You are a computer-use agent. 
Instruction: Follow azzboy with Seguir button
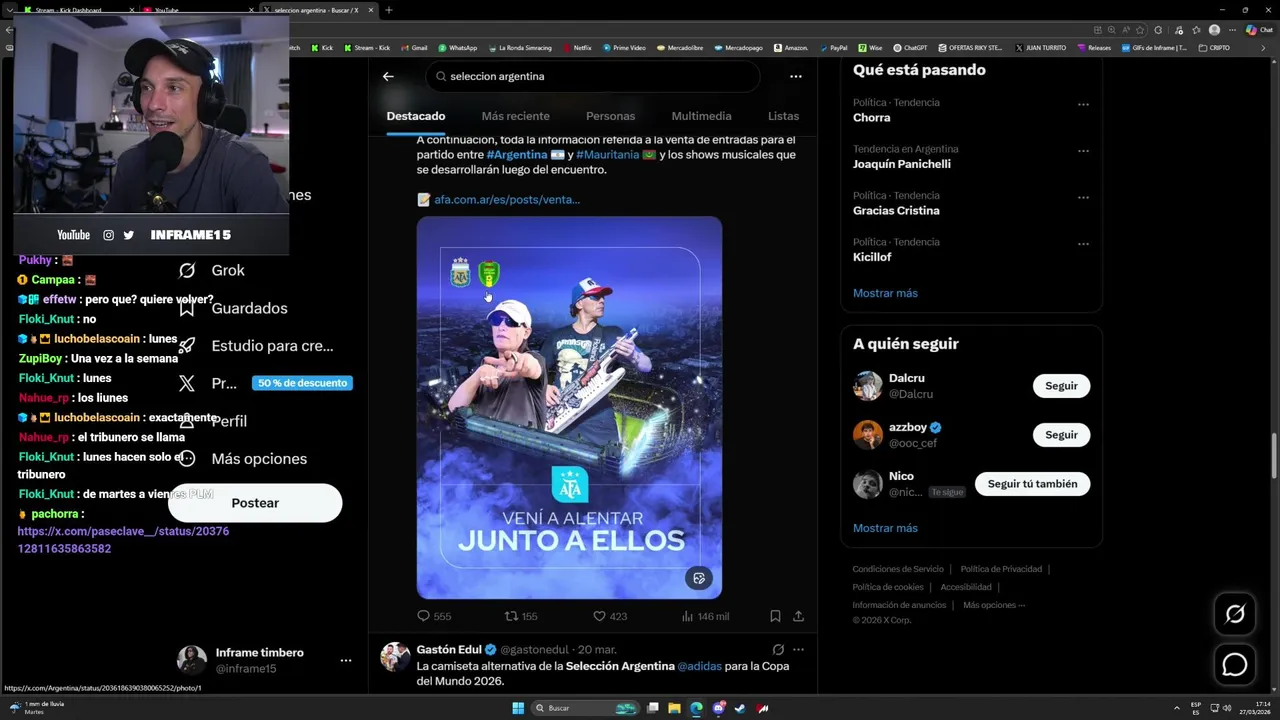(1061, 435)
